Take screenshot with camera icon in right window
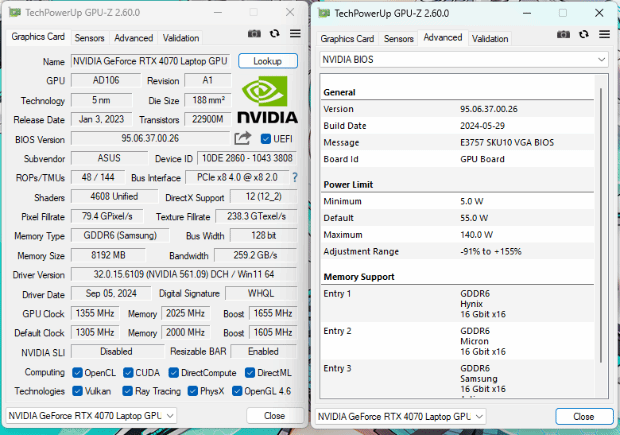Viewport: 620px width, 435px height. pos(563,34)
